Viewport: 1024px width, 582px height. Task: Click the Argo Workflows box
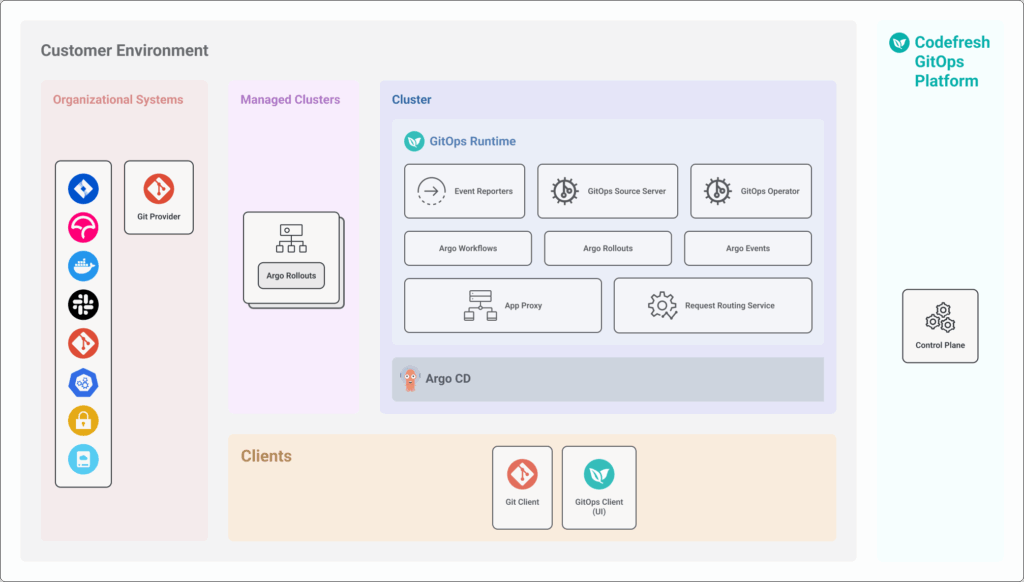pyautogui.click(x=467, y=248)
